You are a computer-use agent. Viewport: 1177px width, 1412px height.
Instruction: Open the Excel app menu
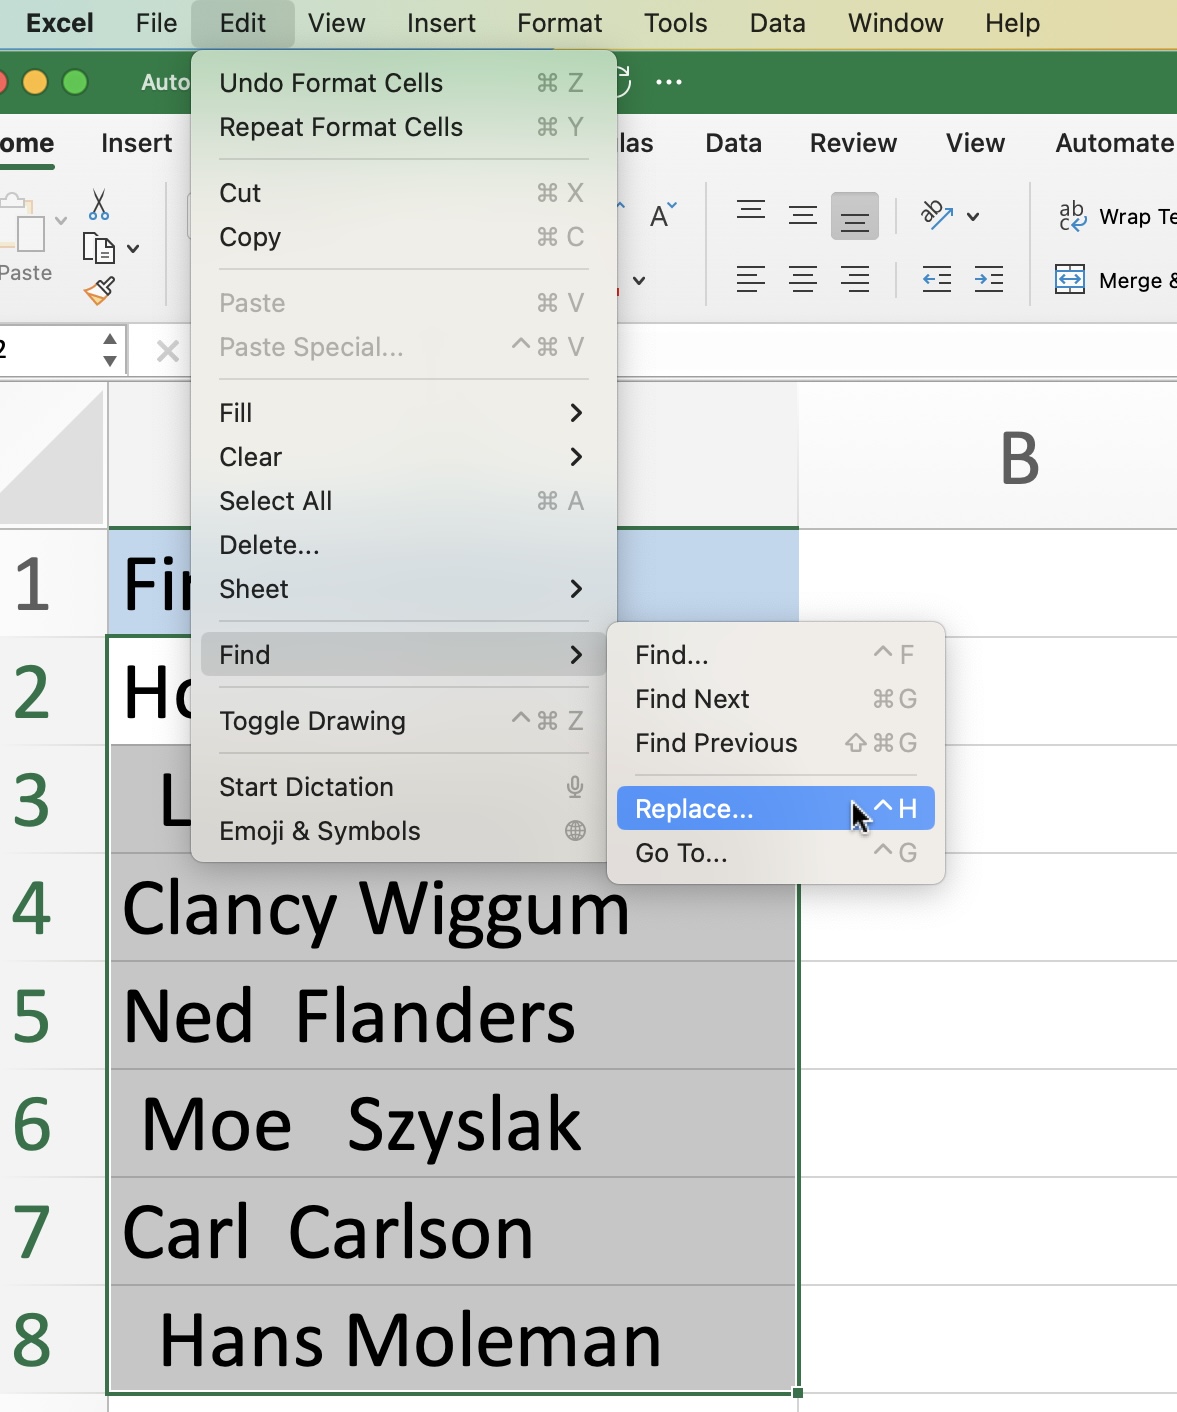(x=60, y=23)
